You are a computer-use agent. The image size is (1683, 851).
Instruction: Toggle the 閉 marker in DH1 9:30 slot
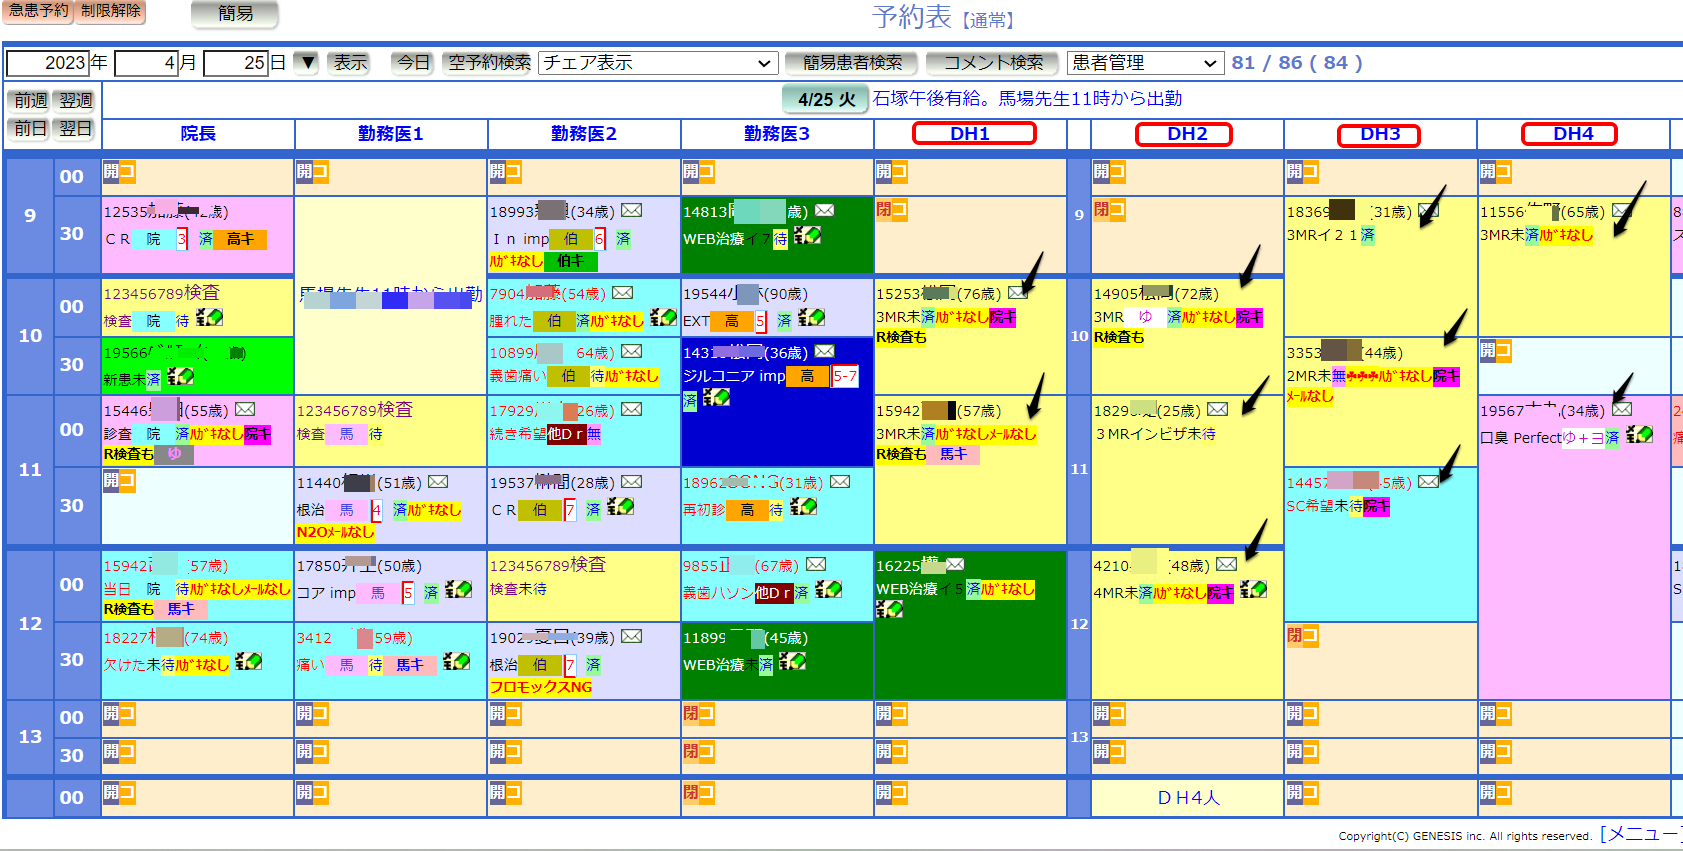coord(883,210)
